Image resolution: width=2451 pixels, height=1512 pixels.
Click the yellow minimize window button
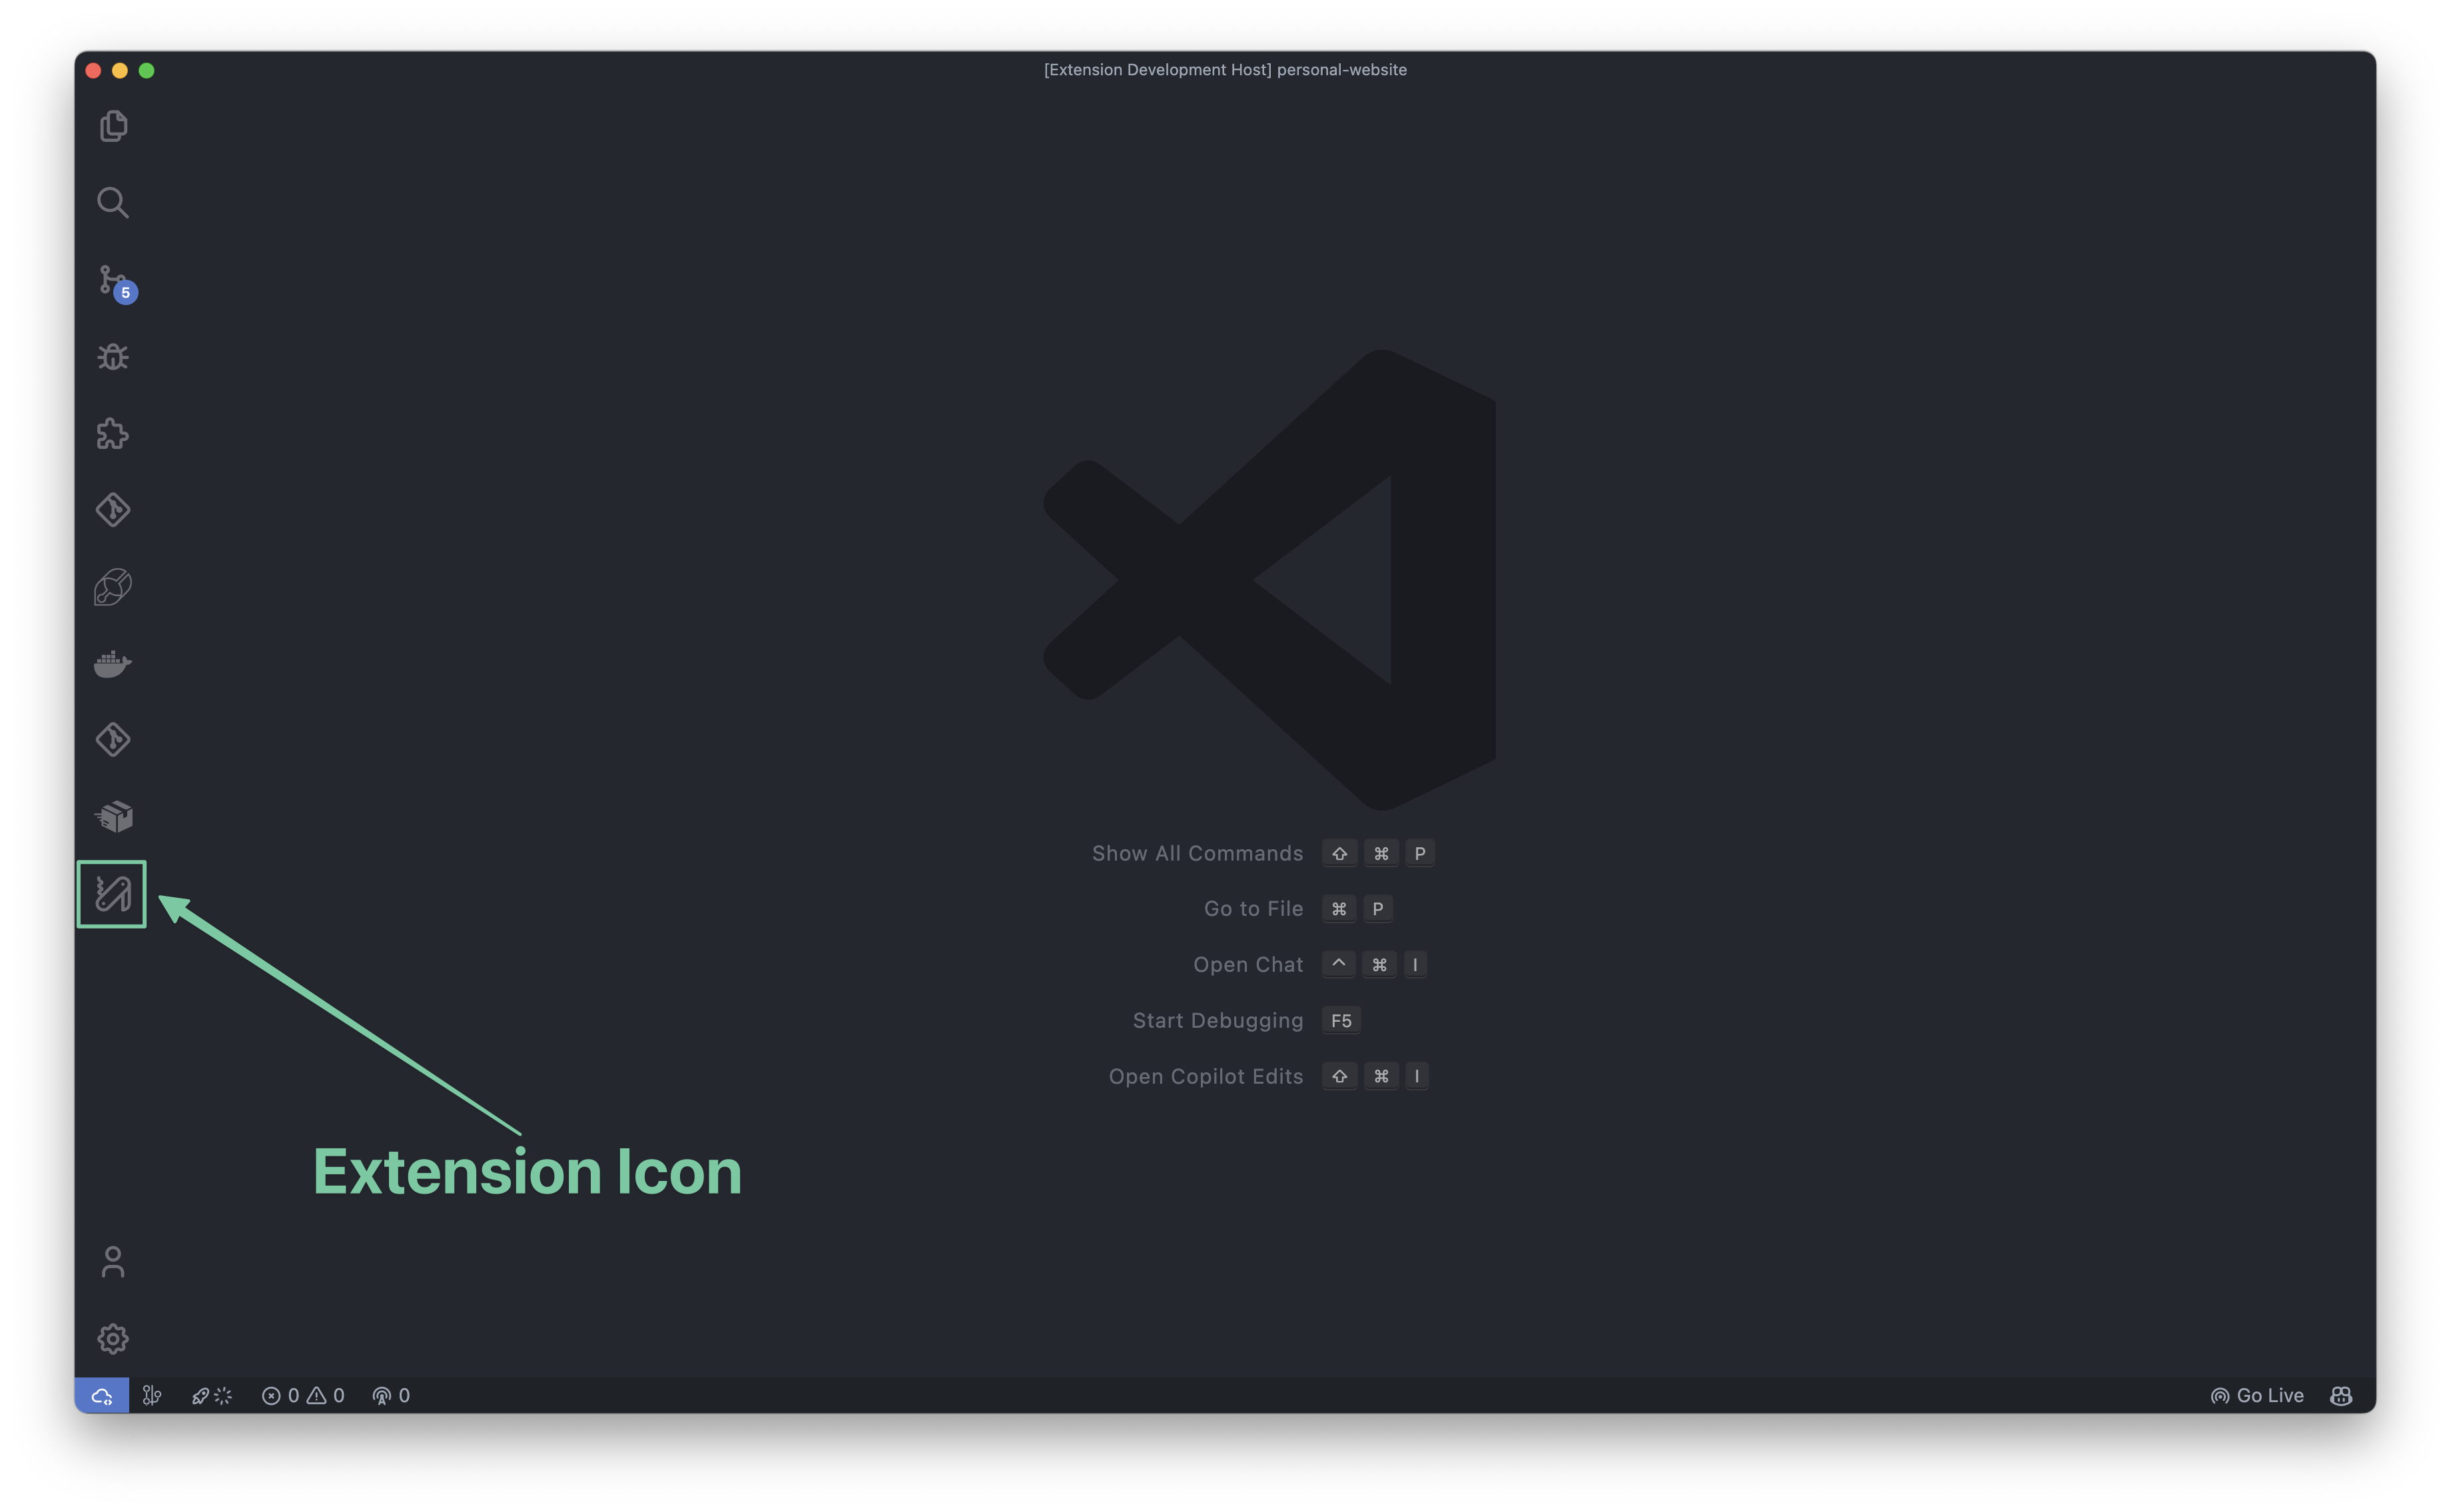click(120, 71)
